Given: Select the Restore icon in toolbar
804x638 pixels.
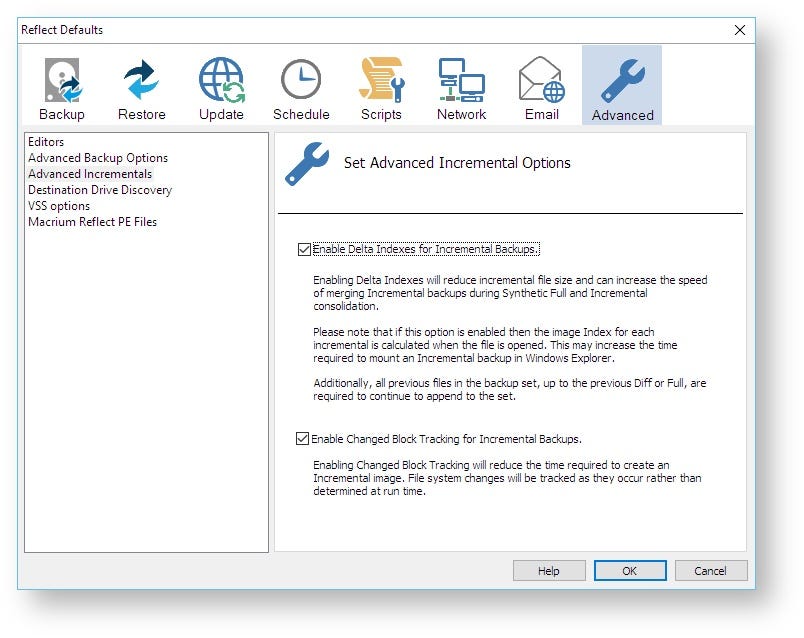Looking at the screenshot, I should tap(141, 80).
